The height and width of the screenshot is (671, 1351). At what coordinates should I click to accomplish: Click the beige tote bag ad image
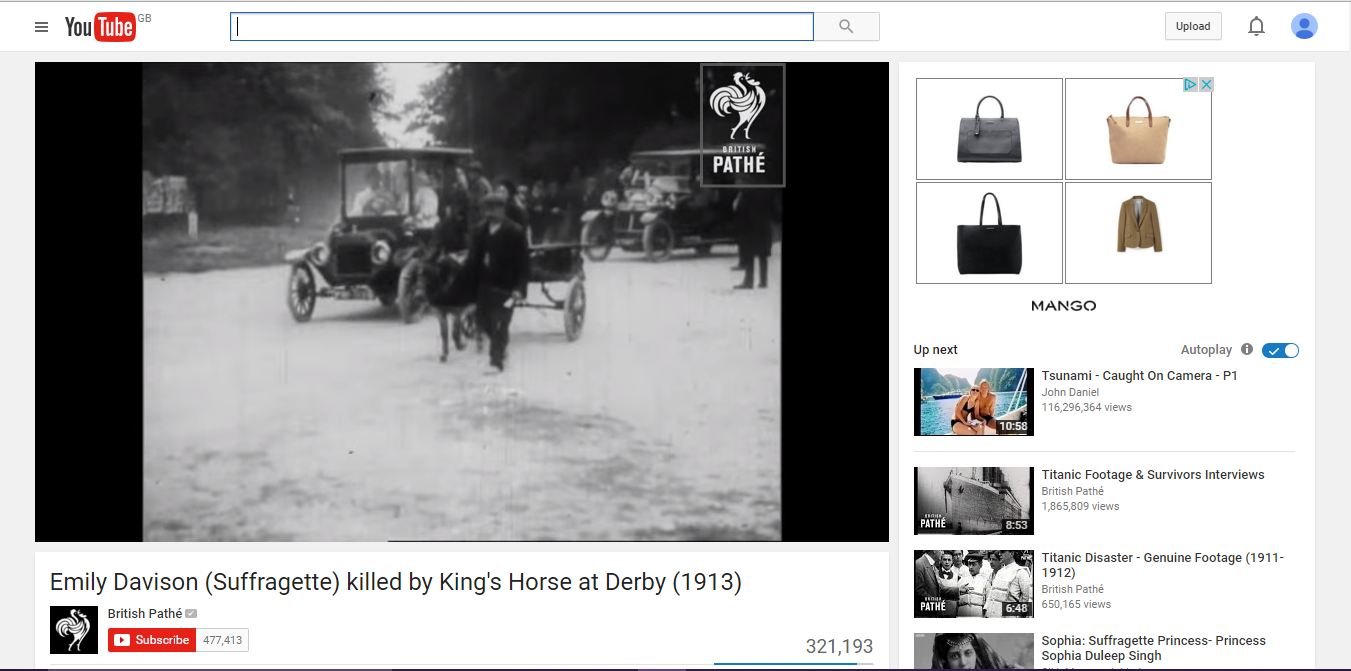click(x=1138, y=129)
